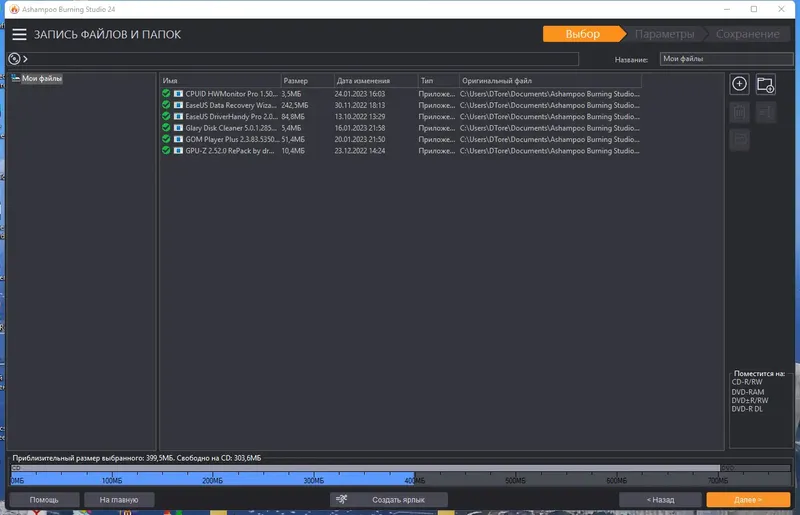
Task: Click the Название disc name field
Action: click(x=727, y=59)
